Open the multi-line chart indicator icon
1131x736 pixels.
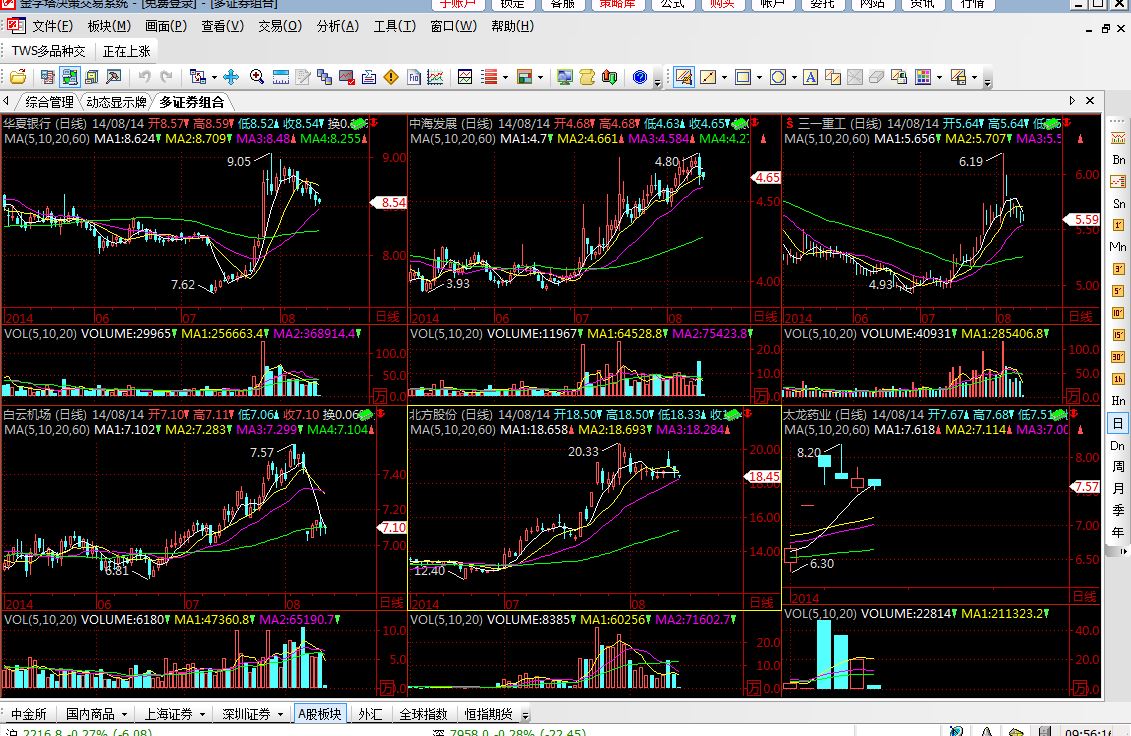tap(435, 76)
